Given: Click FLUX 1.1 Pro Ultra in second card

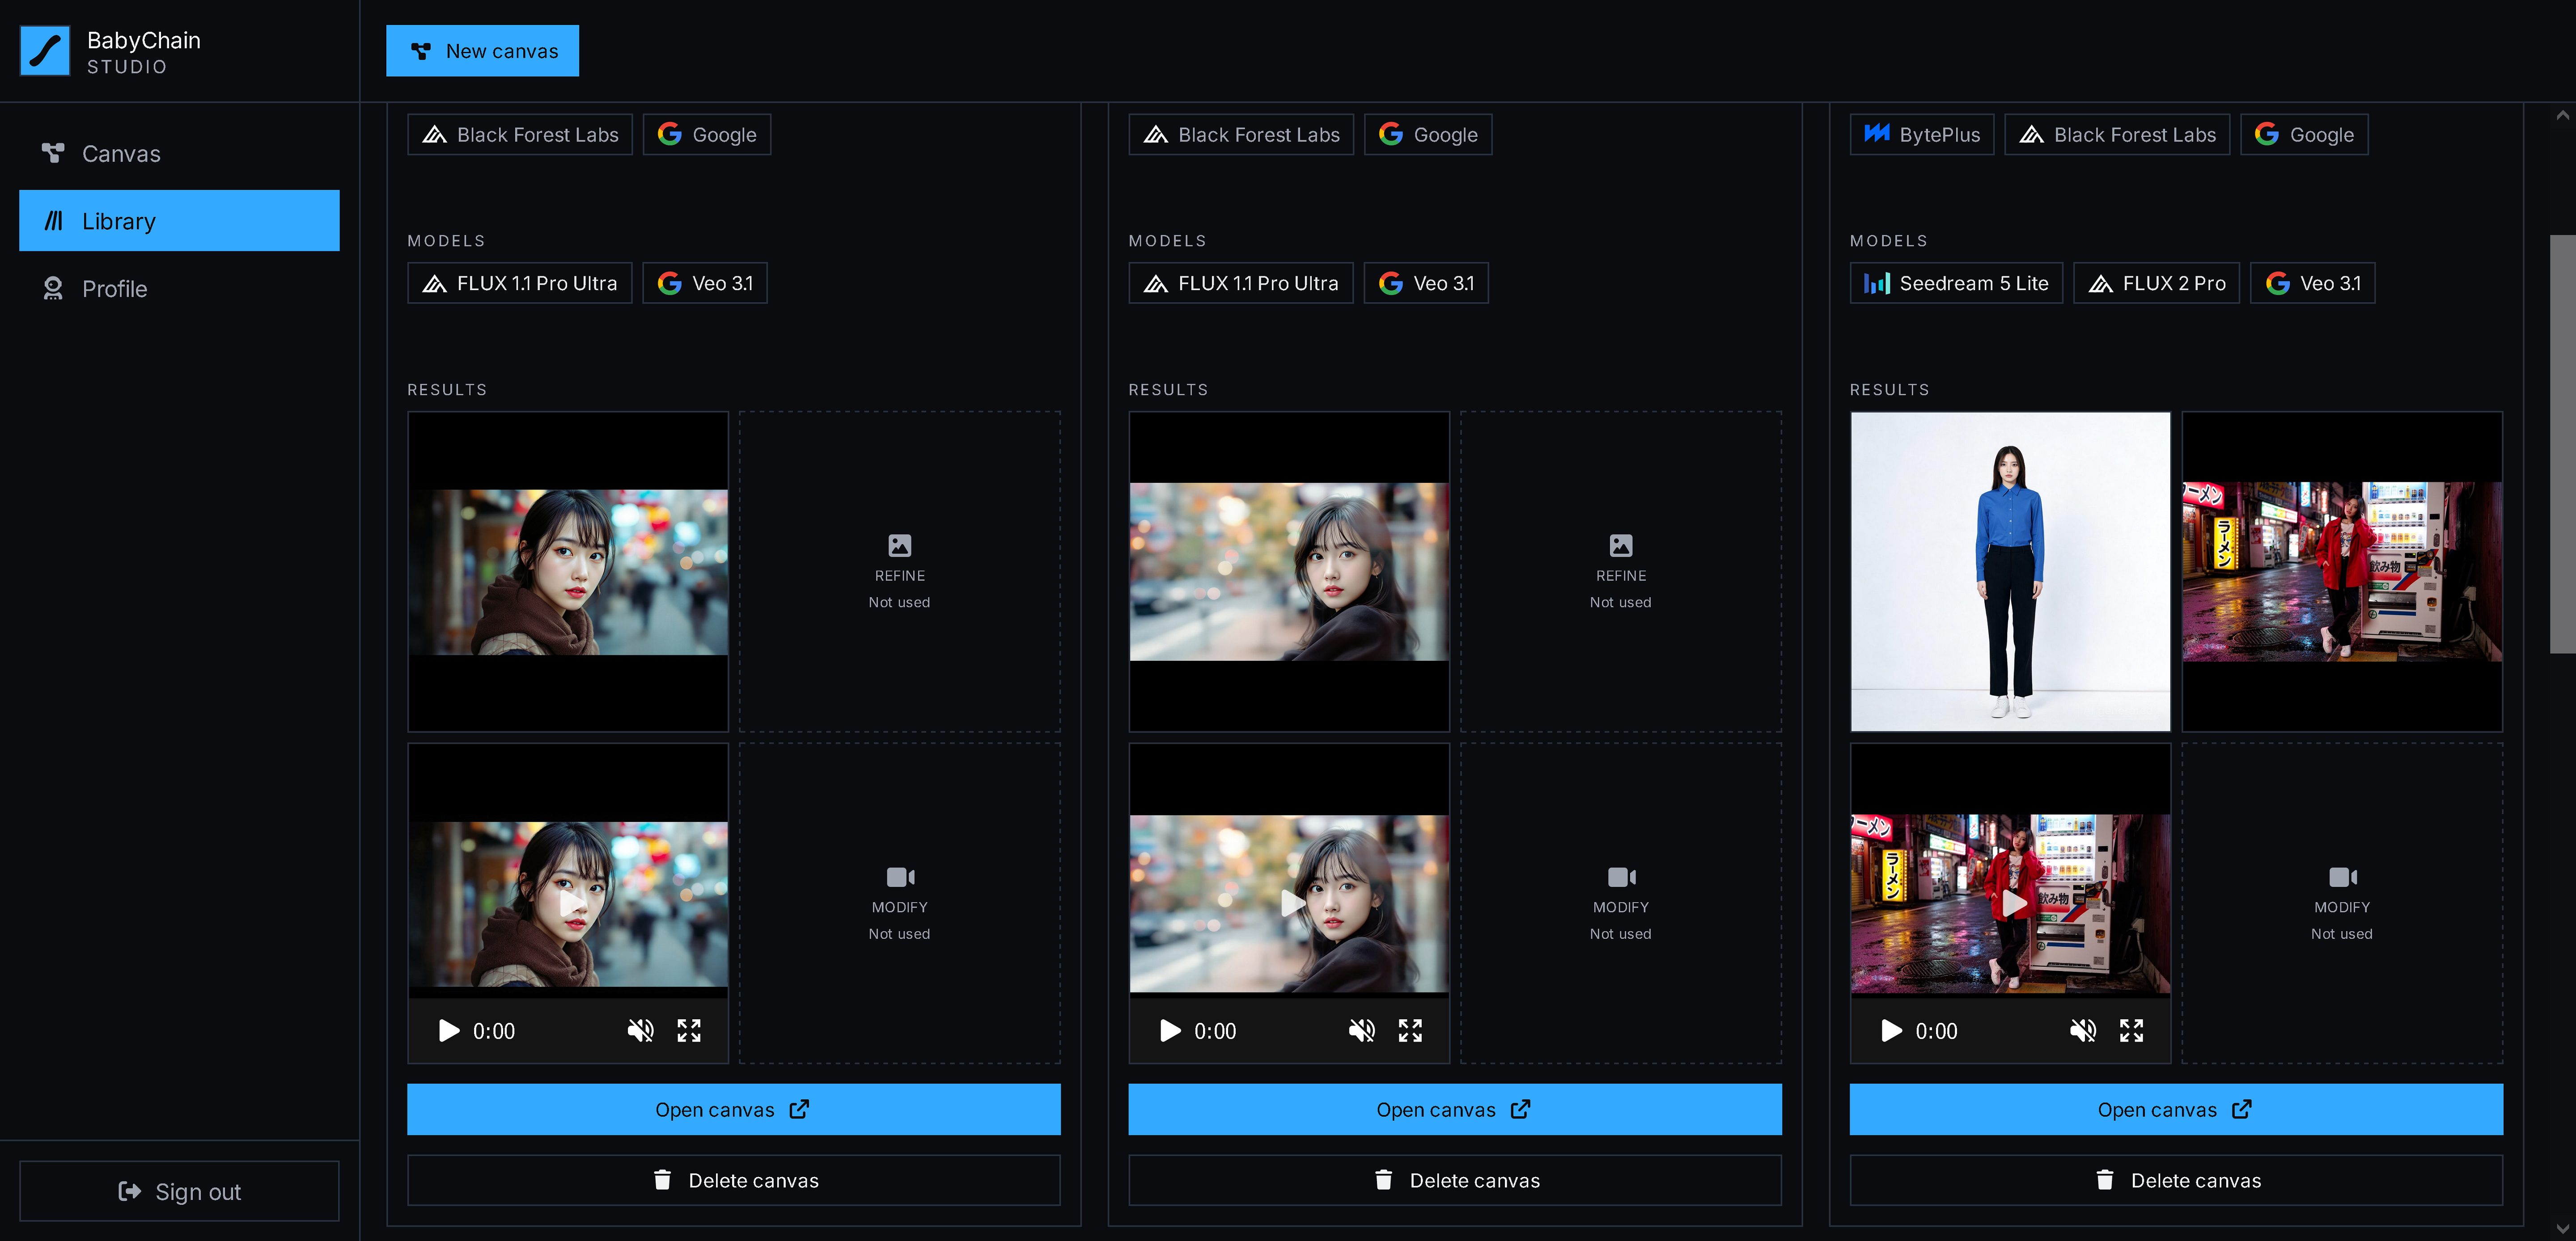Looking at the screenshot, I should [1240, 283].
